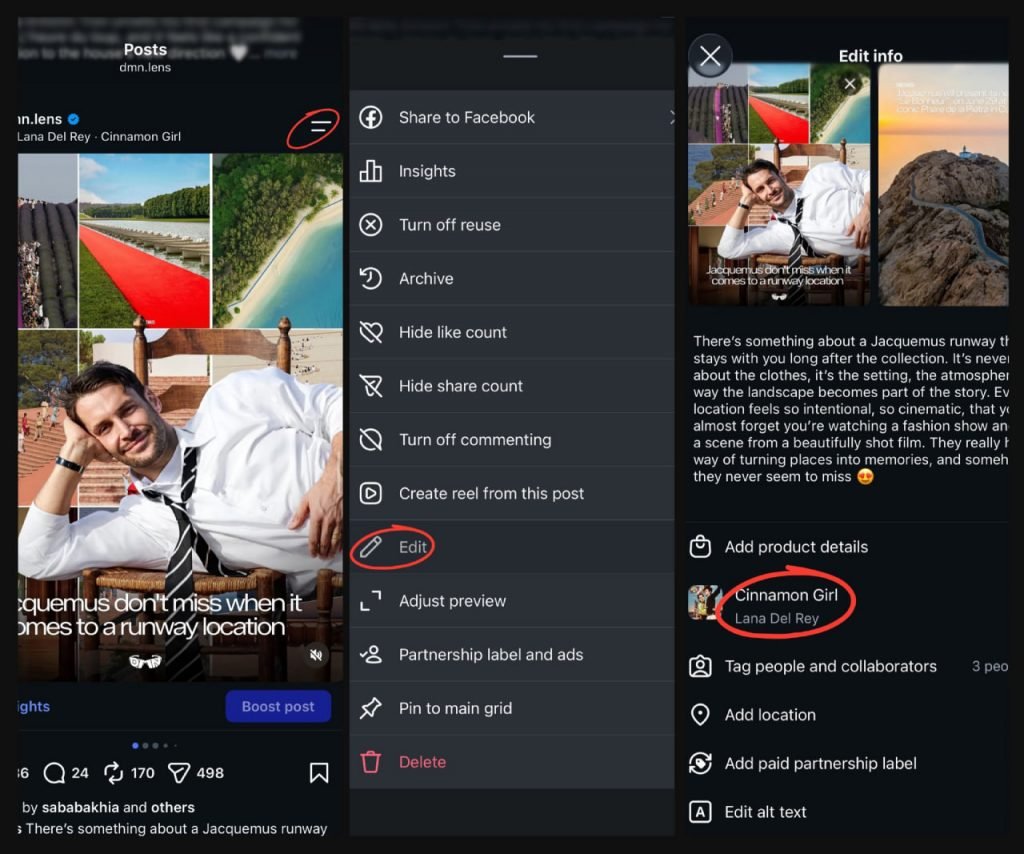Tap the Archive clock icon
This screenshot has width=1024, height=854.
(x=371, y=278)
